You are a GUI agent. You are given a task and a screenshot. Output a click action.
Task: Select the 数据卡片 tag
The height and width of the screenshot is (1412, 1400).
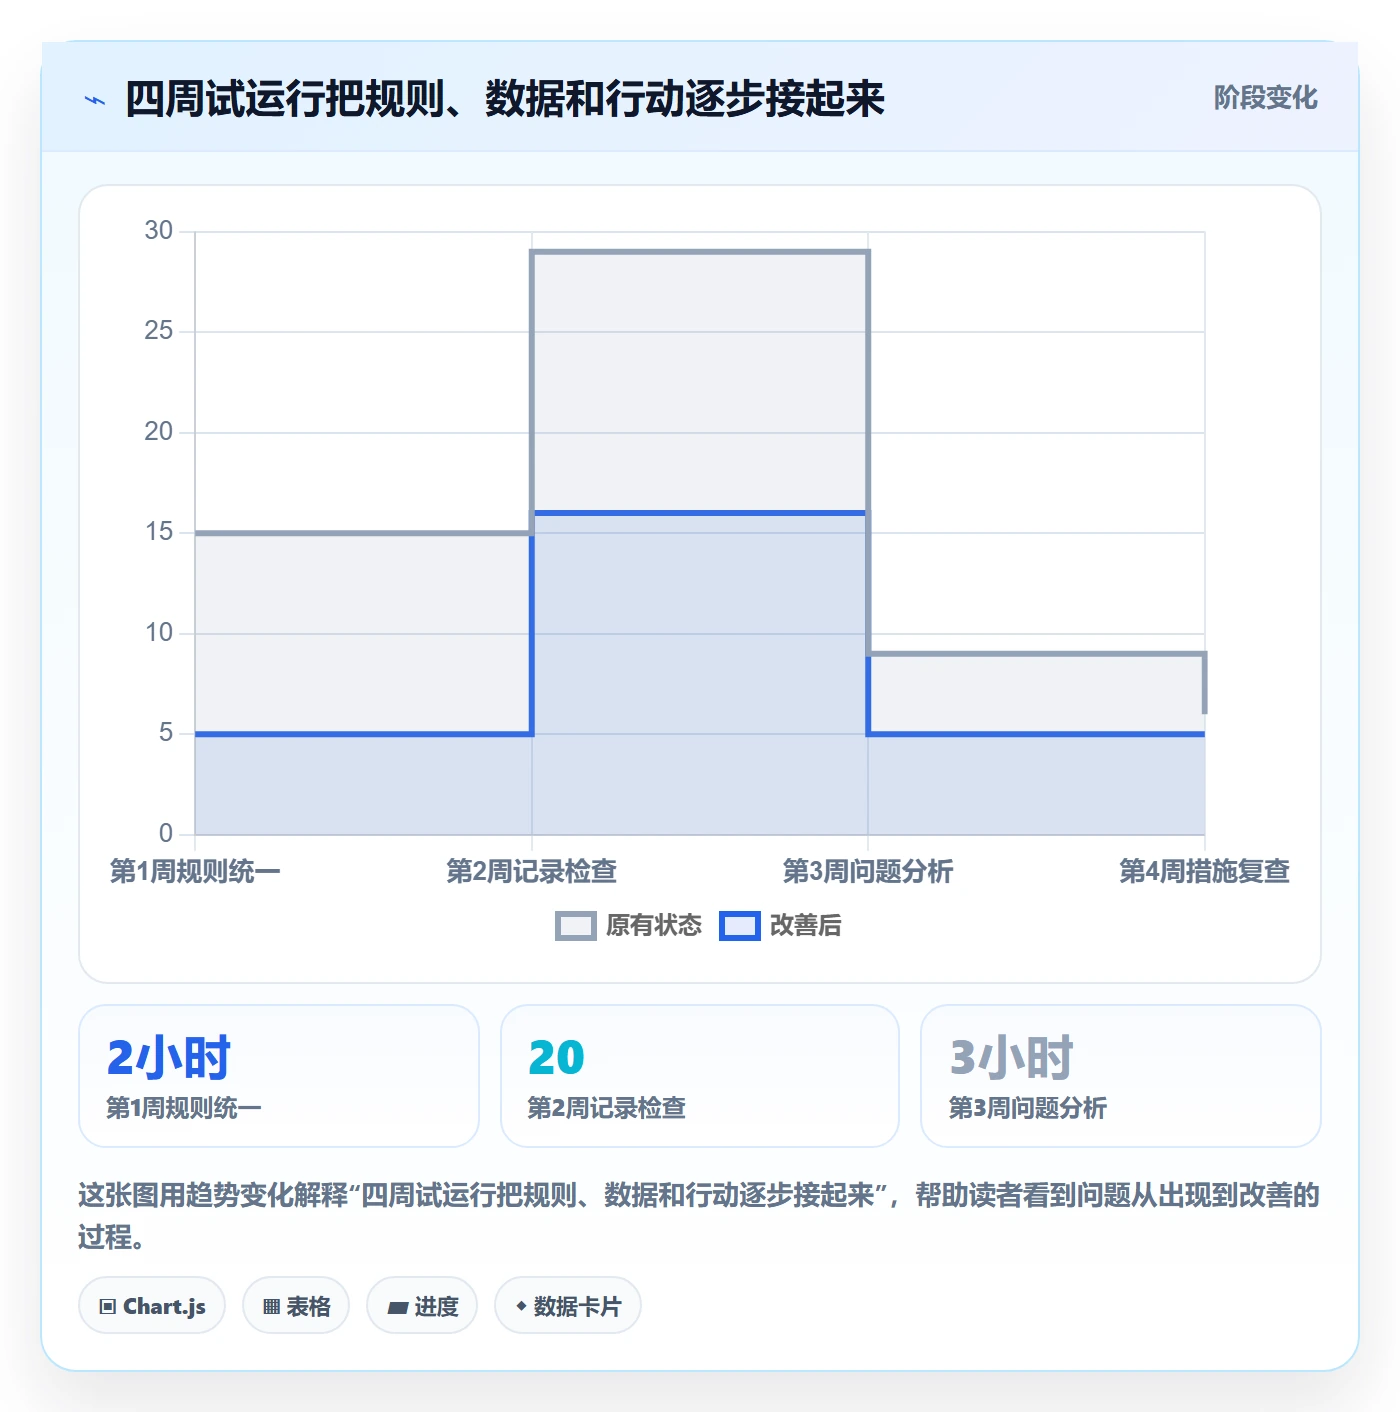[568, 1305]
